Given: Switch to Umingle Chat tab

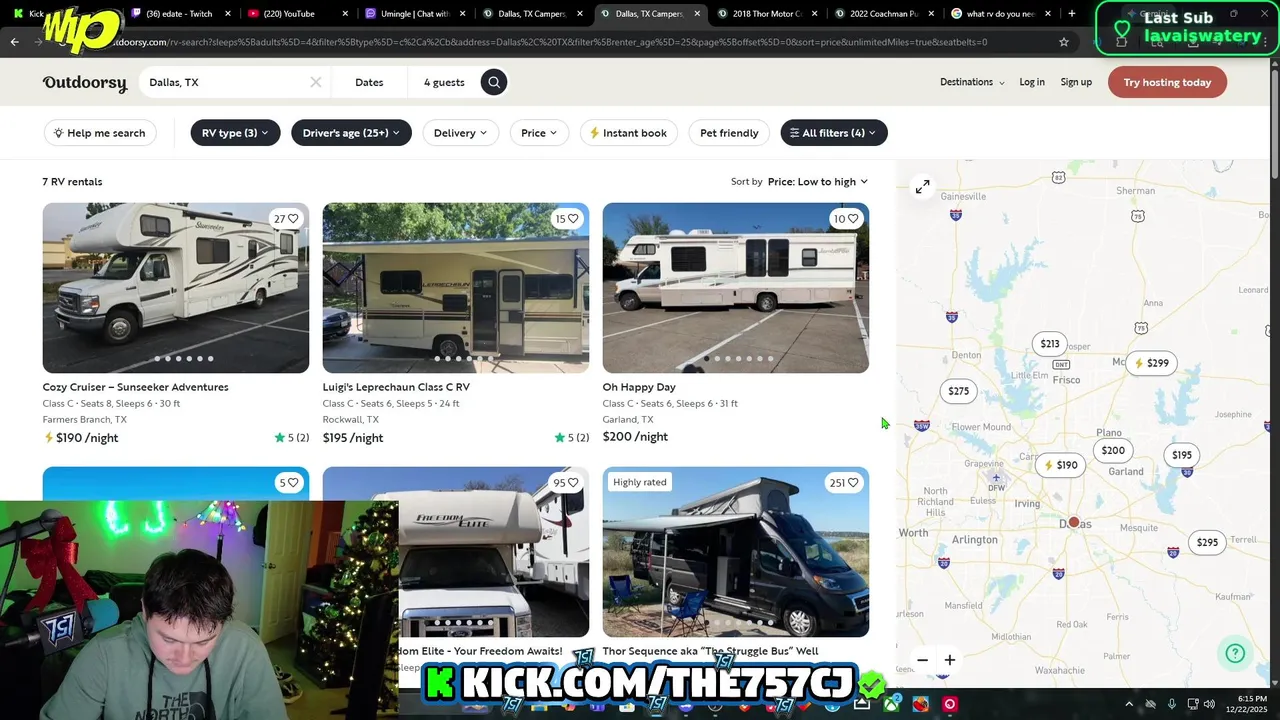Looking at the screenshot, I should click(414, 14).
